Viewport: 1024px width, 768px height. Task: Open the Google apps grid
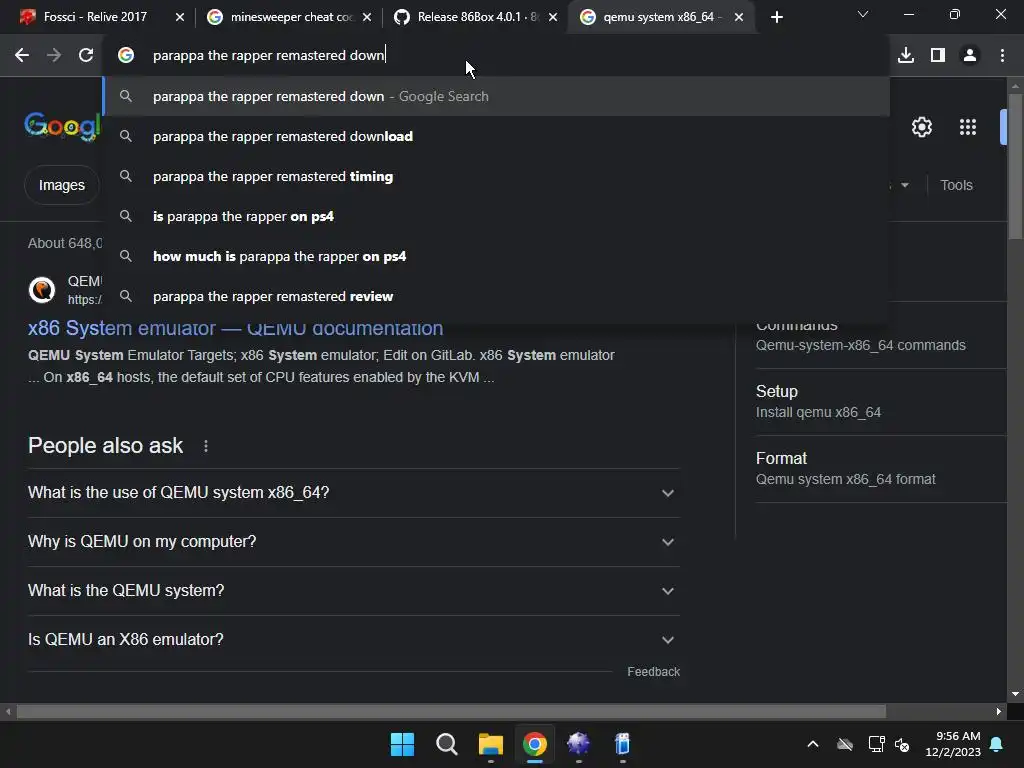pos(968,127)
